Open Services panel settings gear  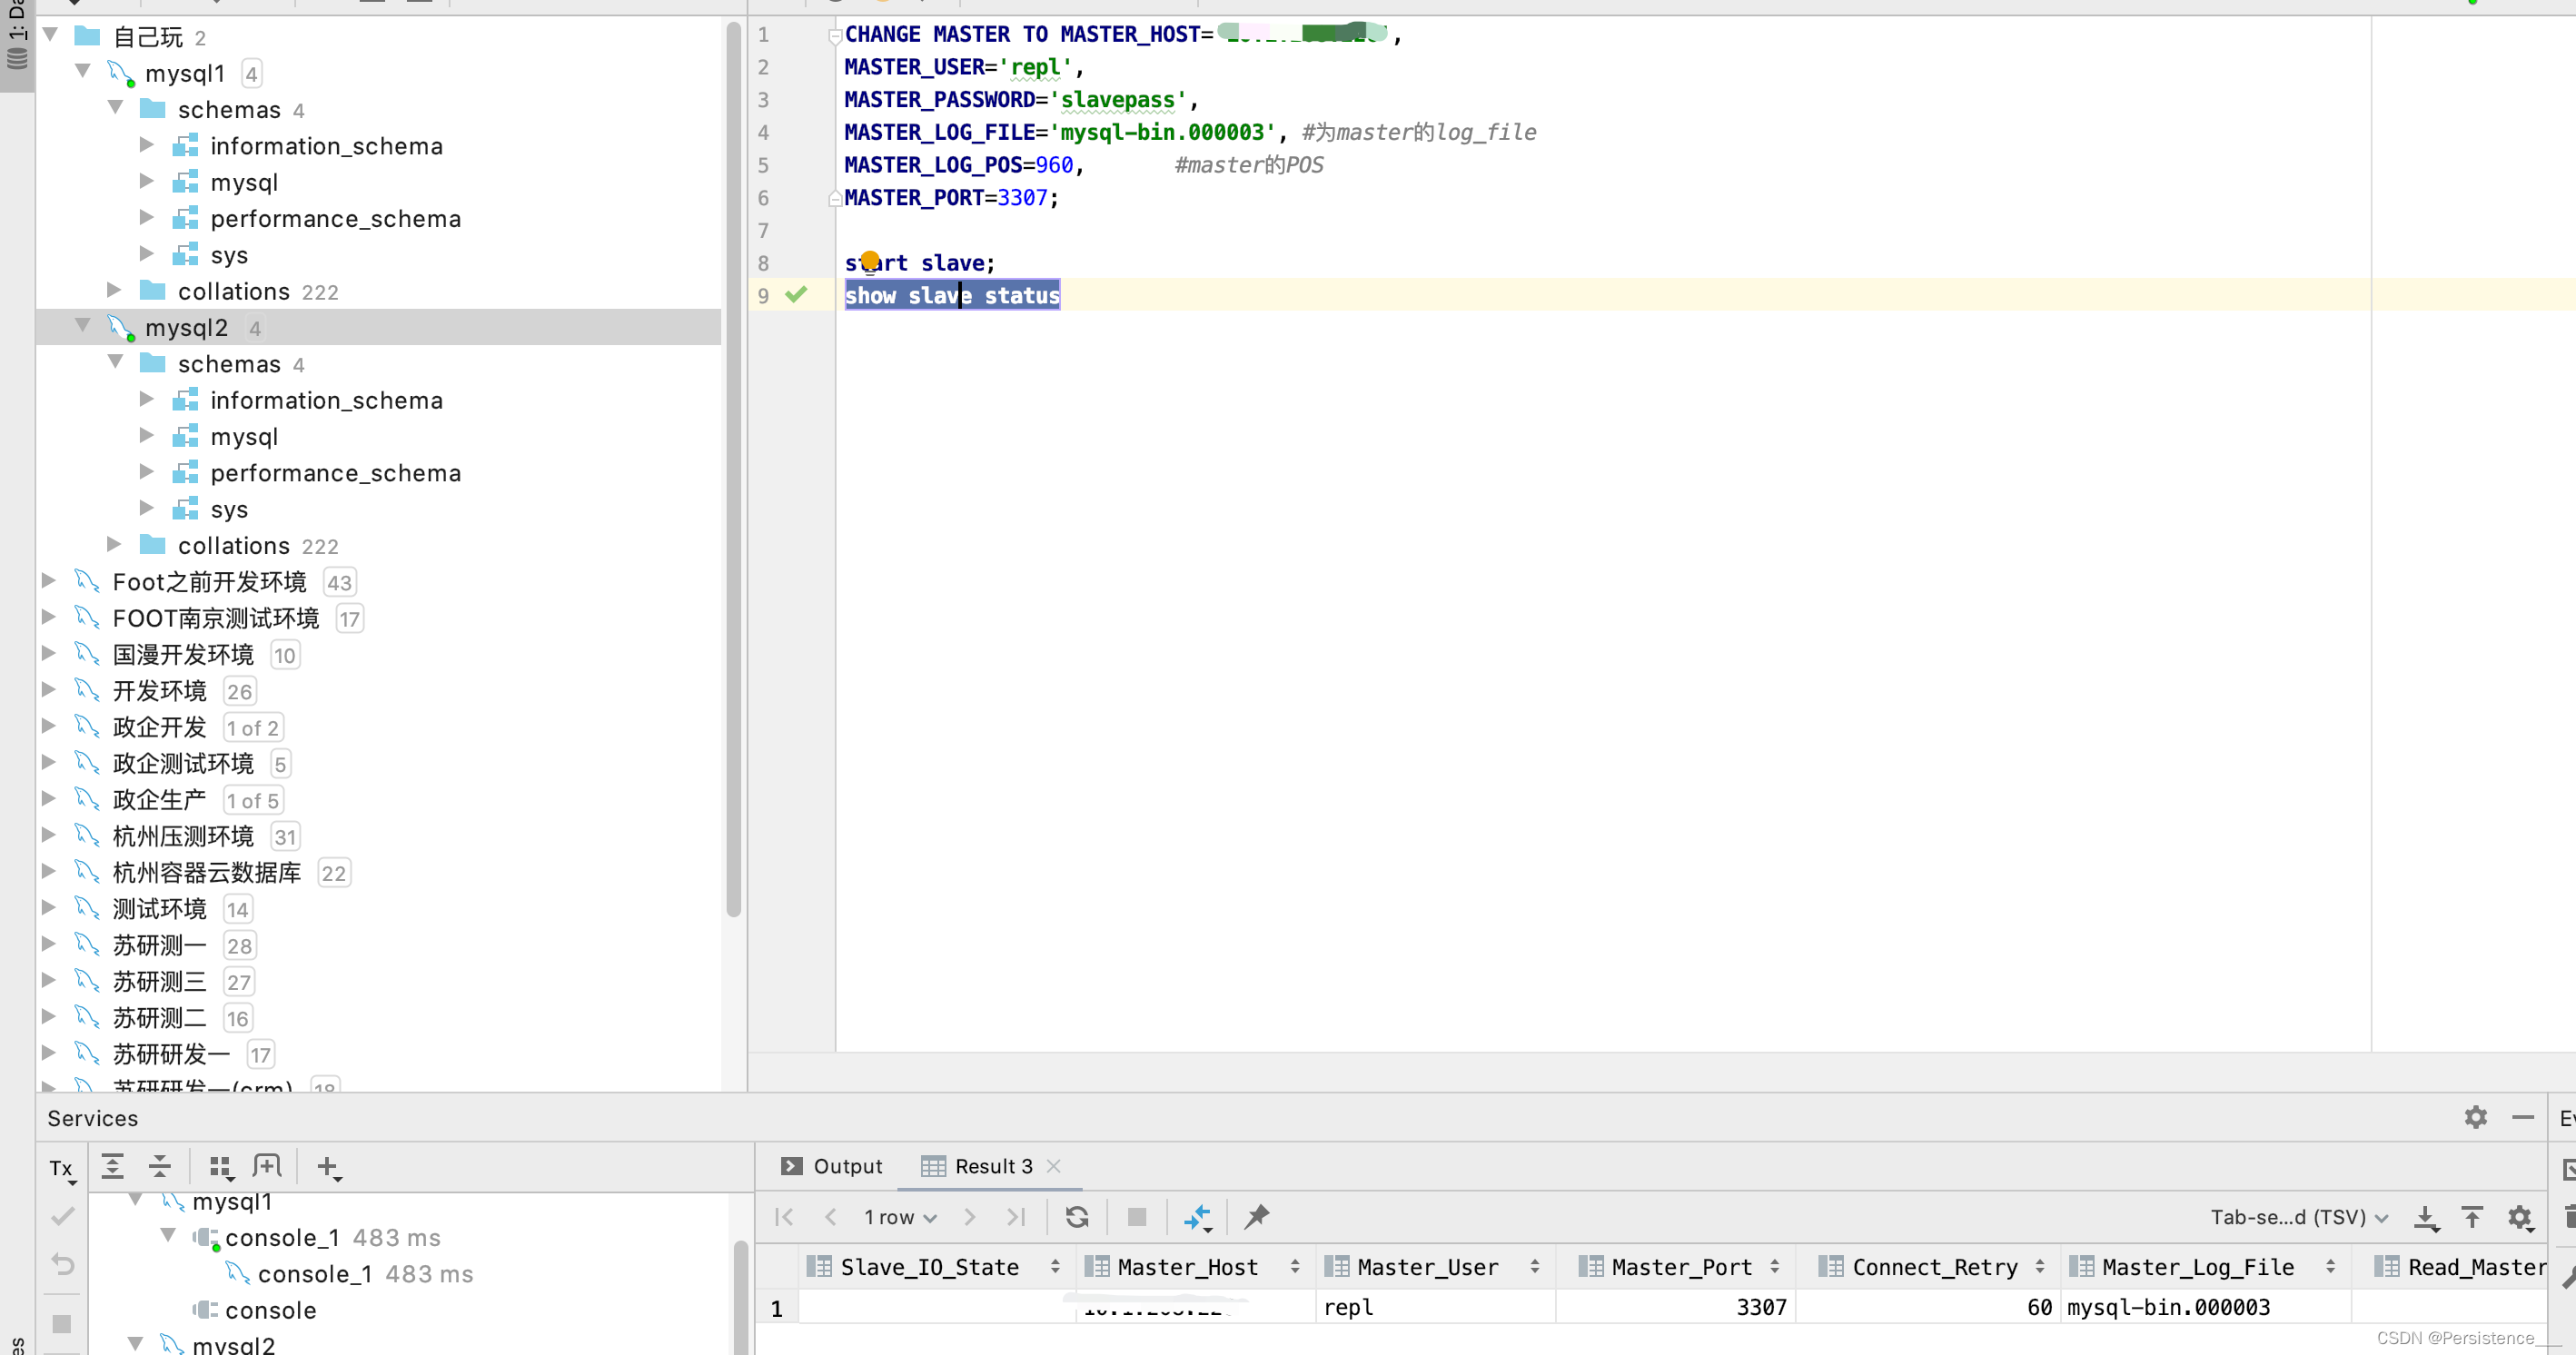pos(2475,1117)
